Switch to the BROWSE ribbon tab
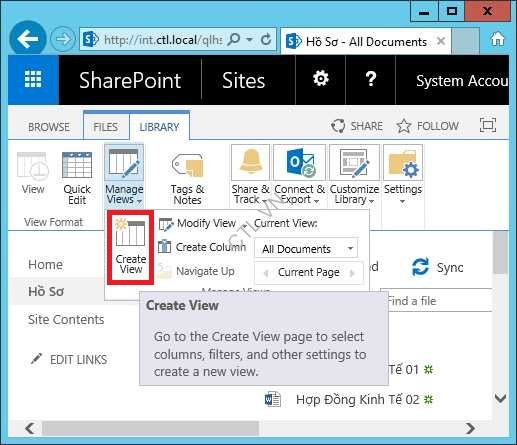Image resolution: width=517 pixels, height=445 pixels. tap(49, 127)
